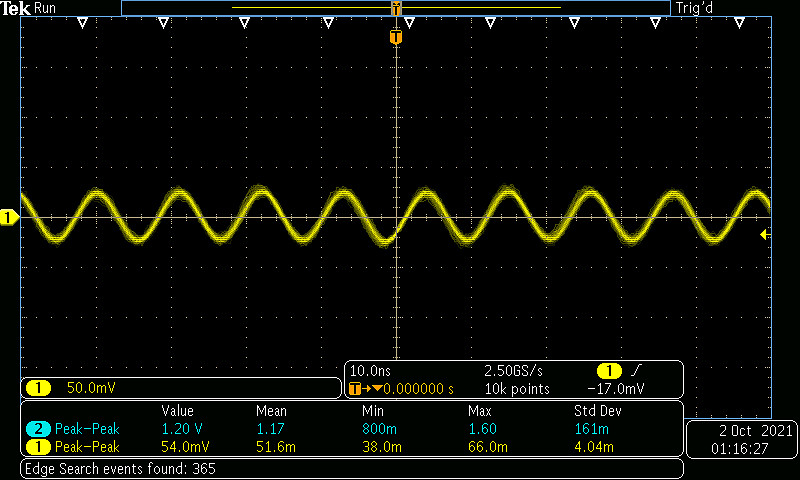The image size is (800, 480).
Task: Click the 1.17 channel 2 mean
Action: pyautogui.click(x=270, y=428)
